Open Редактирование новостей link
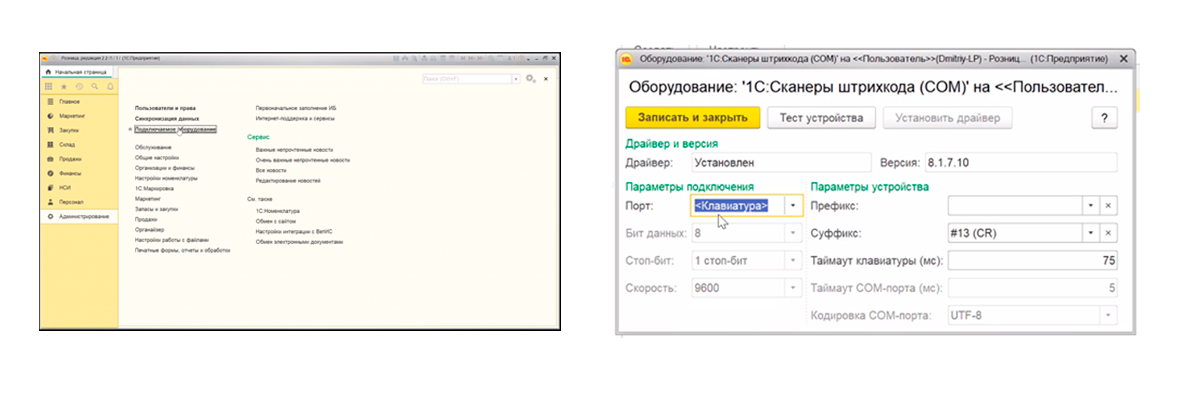 (288, 181)
